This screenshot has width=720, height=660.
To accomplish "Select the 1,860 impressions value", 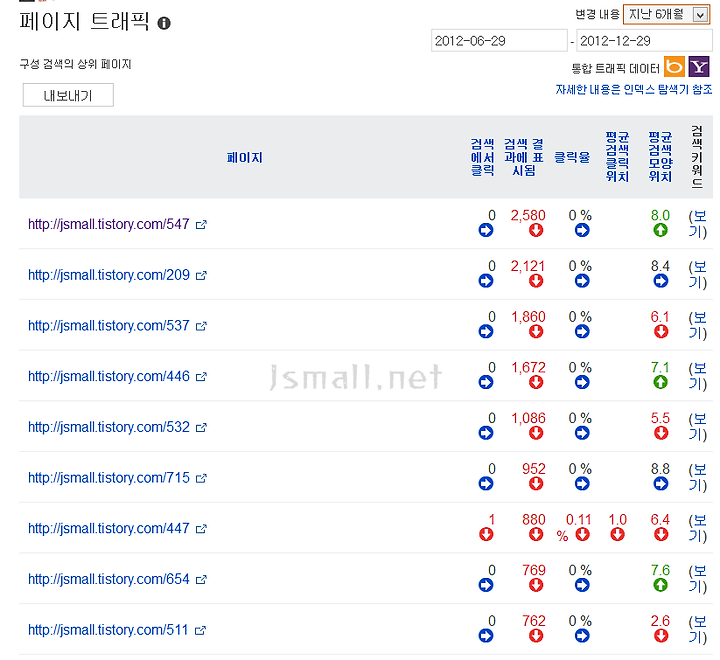I will [x=529, y=317].
